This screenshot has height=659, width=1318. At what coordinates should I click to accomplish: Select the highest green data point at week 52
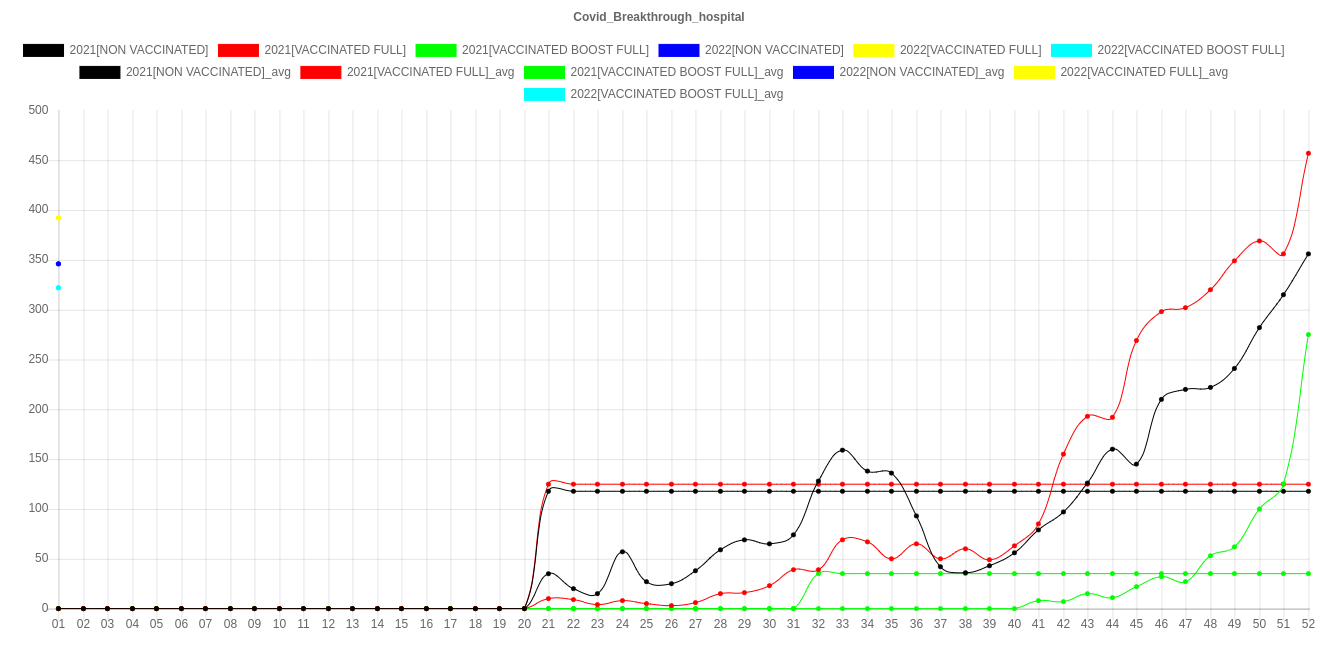tap(1308, 335)
